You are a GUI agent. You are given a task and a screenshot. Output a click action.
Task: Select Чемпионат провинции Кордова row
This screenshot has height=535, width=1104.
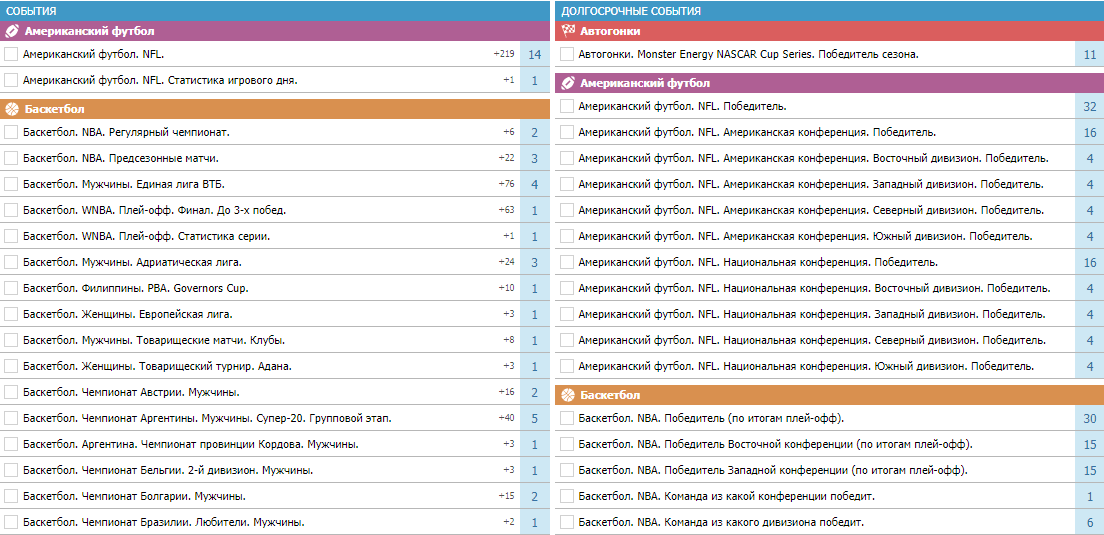[275, 445]
